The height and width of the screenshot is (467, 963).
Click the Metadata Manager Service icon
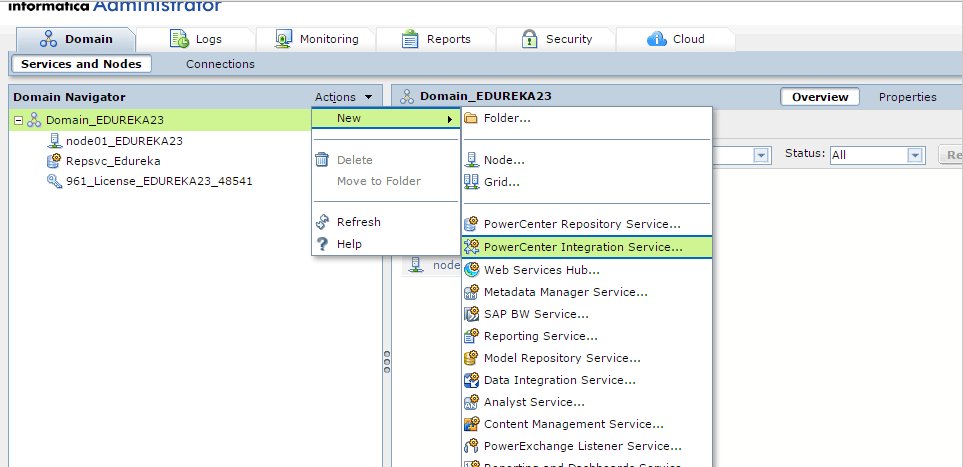(471, 292)
